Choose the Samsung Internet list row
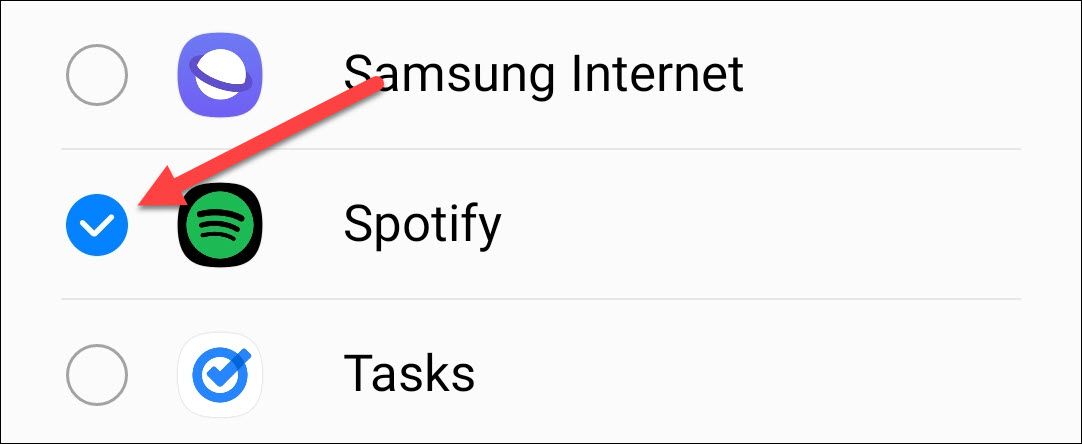1082x444 pixels. 541,75
